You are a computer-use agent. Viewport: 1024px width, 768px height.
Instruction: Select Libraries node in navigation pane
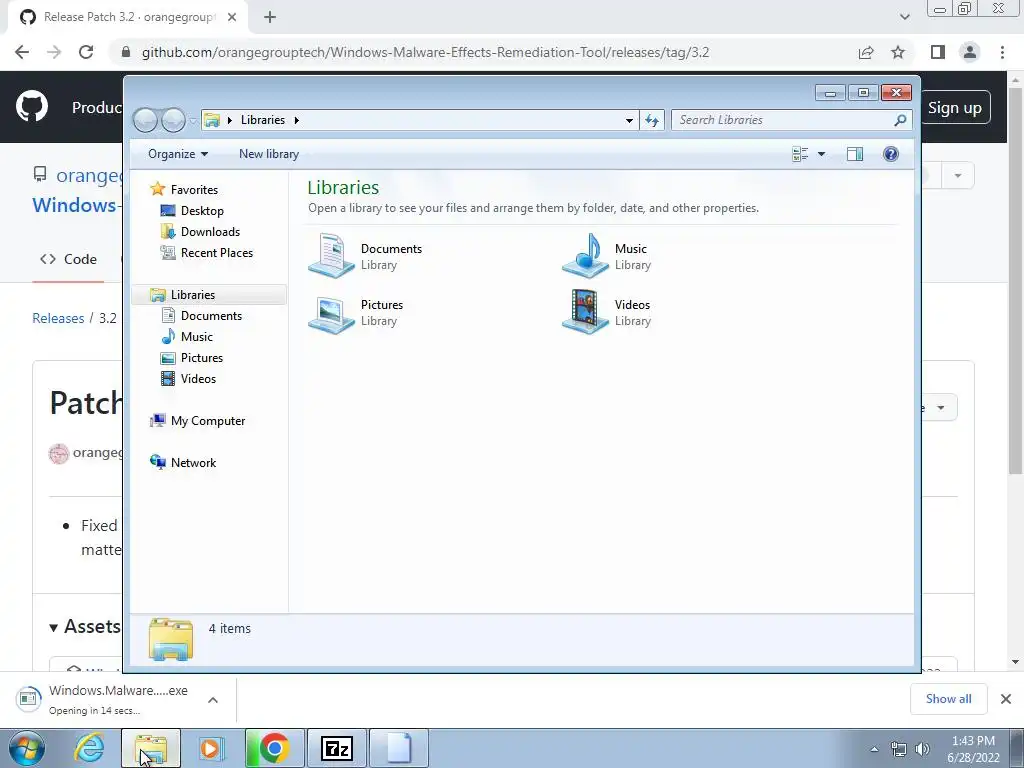(x=209, y=295)
